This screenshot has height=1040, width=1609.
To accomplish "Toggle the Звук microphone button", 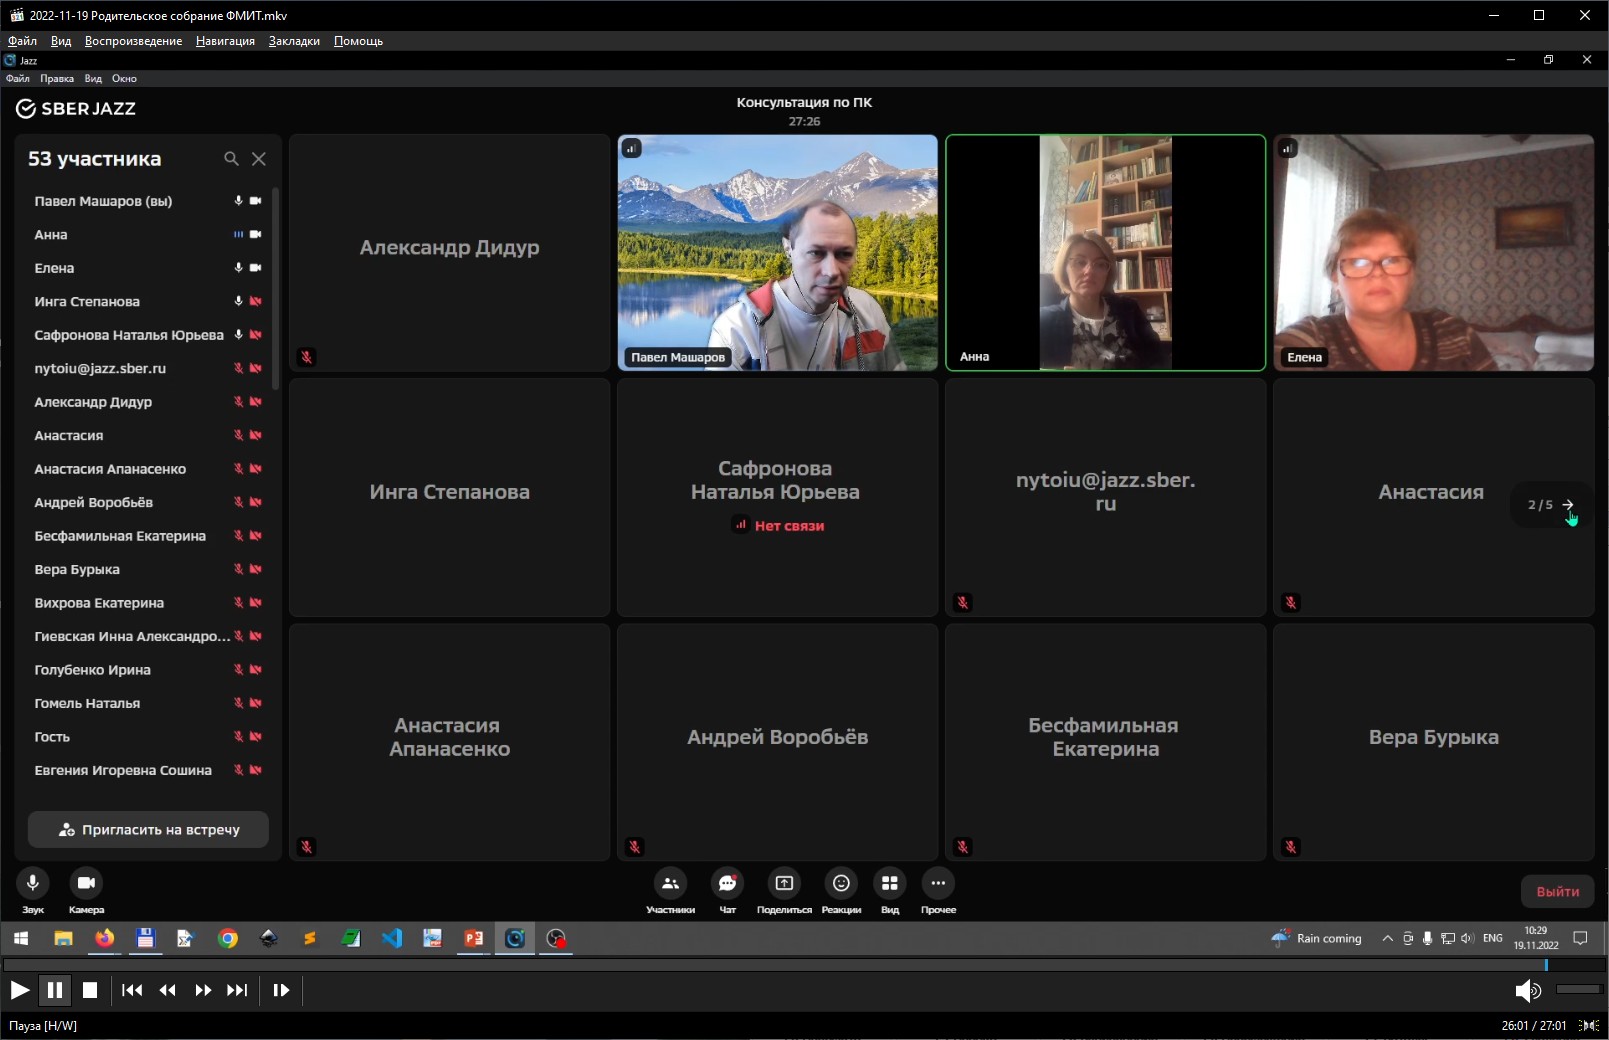I will point(33,883).
